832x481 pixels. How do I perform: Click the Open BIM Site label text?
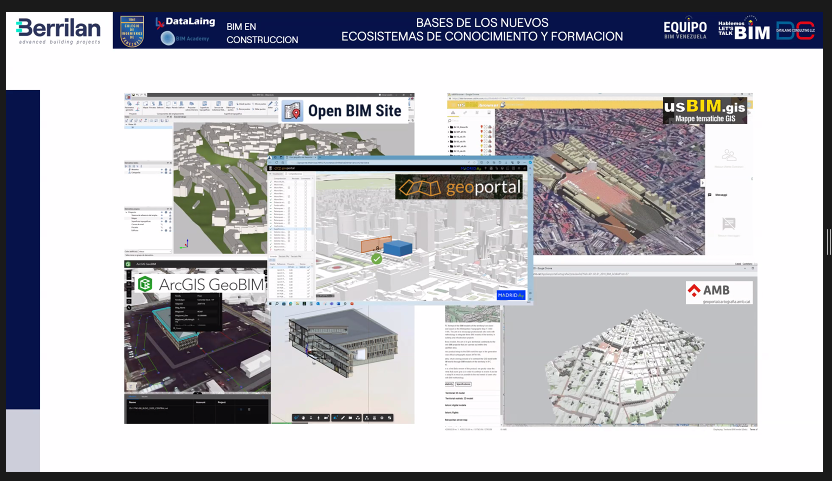click(354, 111)
